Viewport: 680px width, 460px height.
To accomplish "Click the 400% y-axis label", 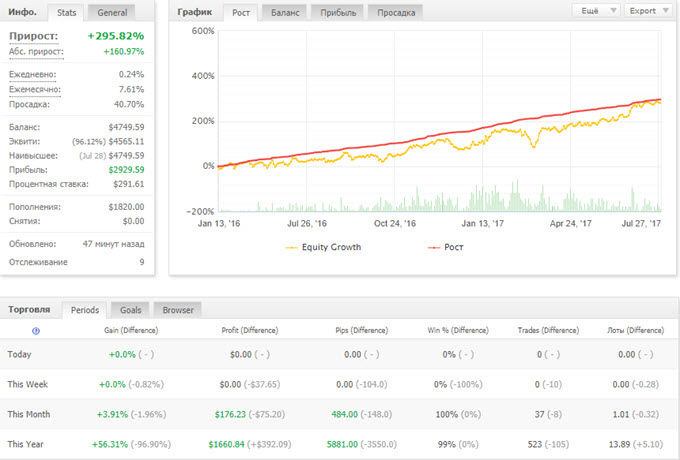I will [203, 76].
